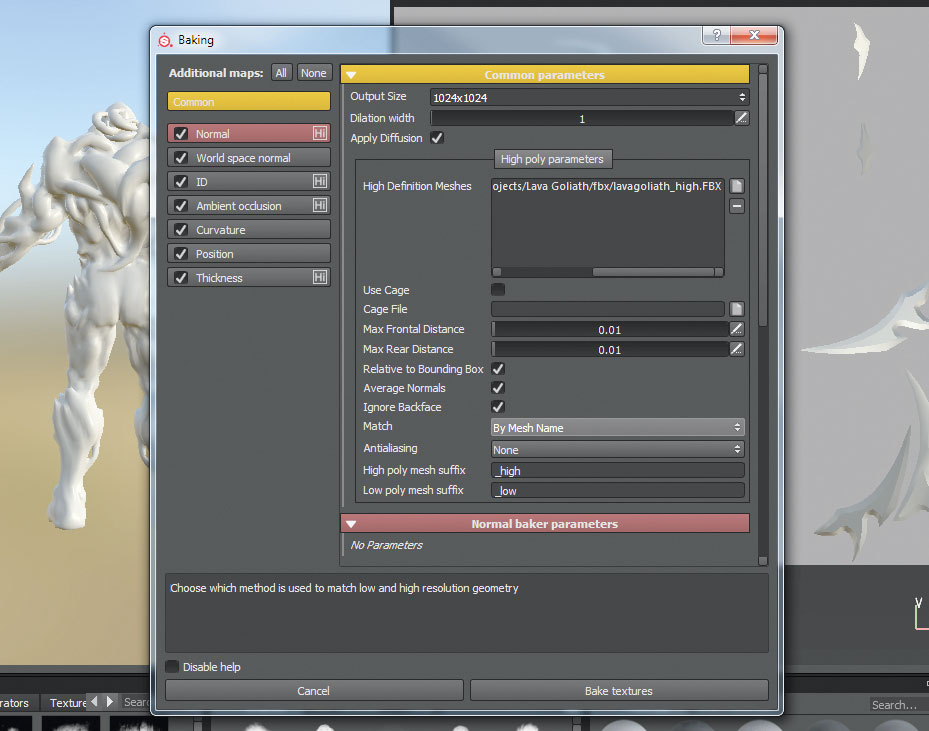Toggle the Normal map checkbox
The width and height of the screenshot is (929, 731).
181,134
